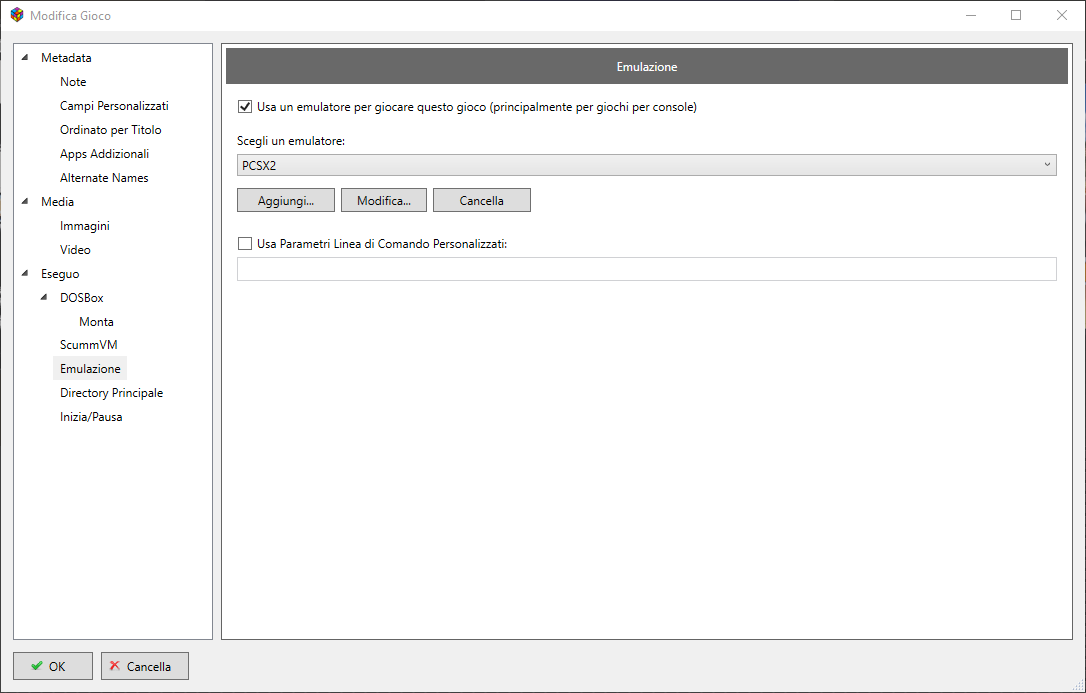The height and width of the screenshot is (693, 1086).
Task: Click the Modifica... button
Action: 384,200
